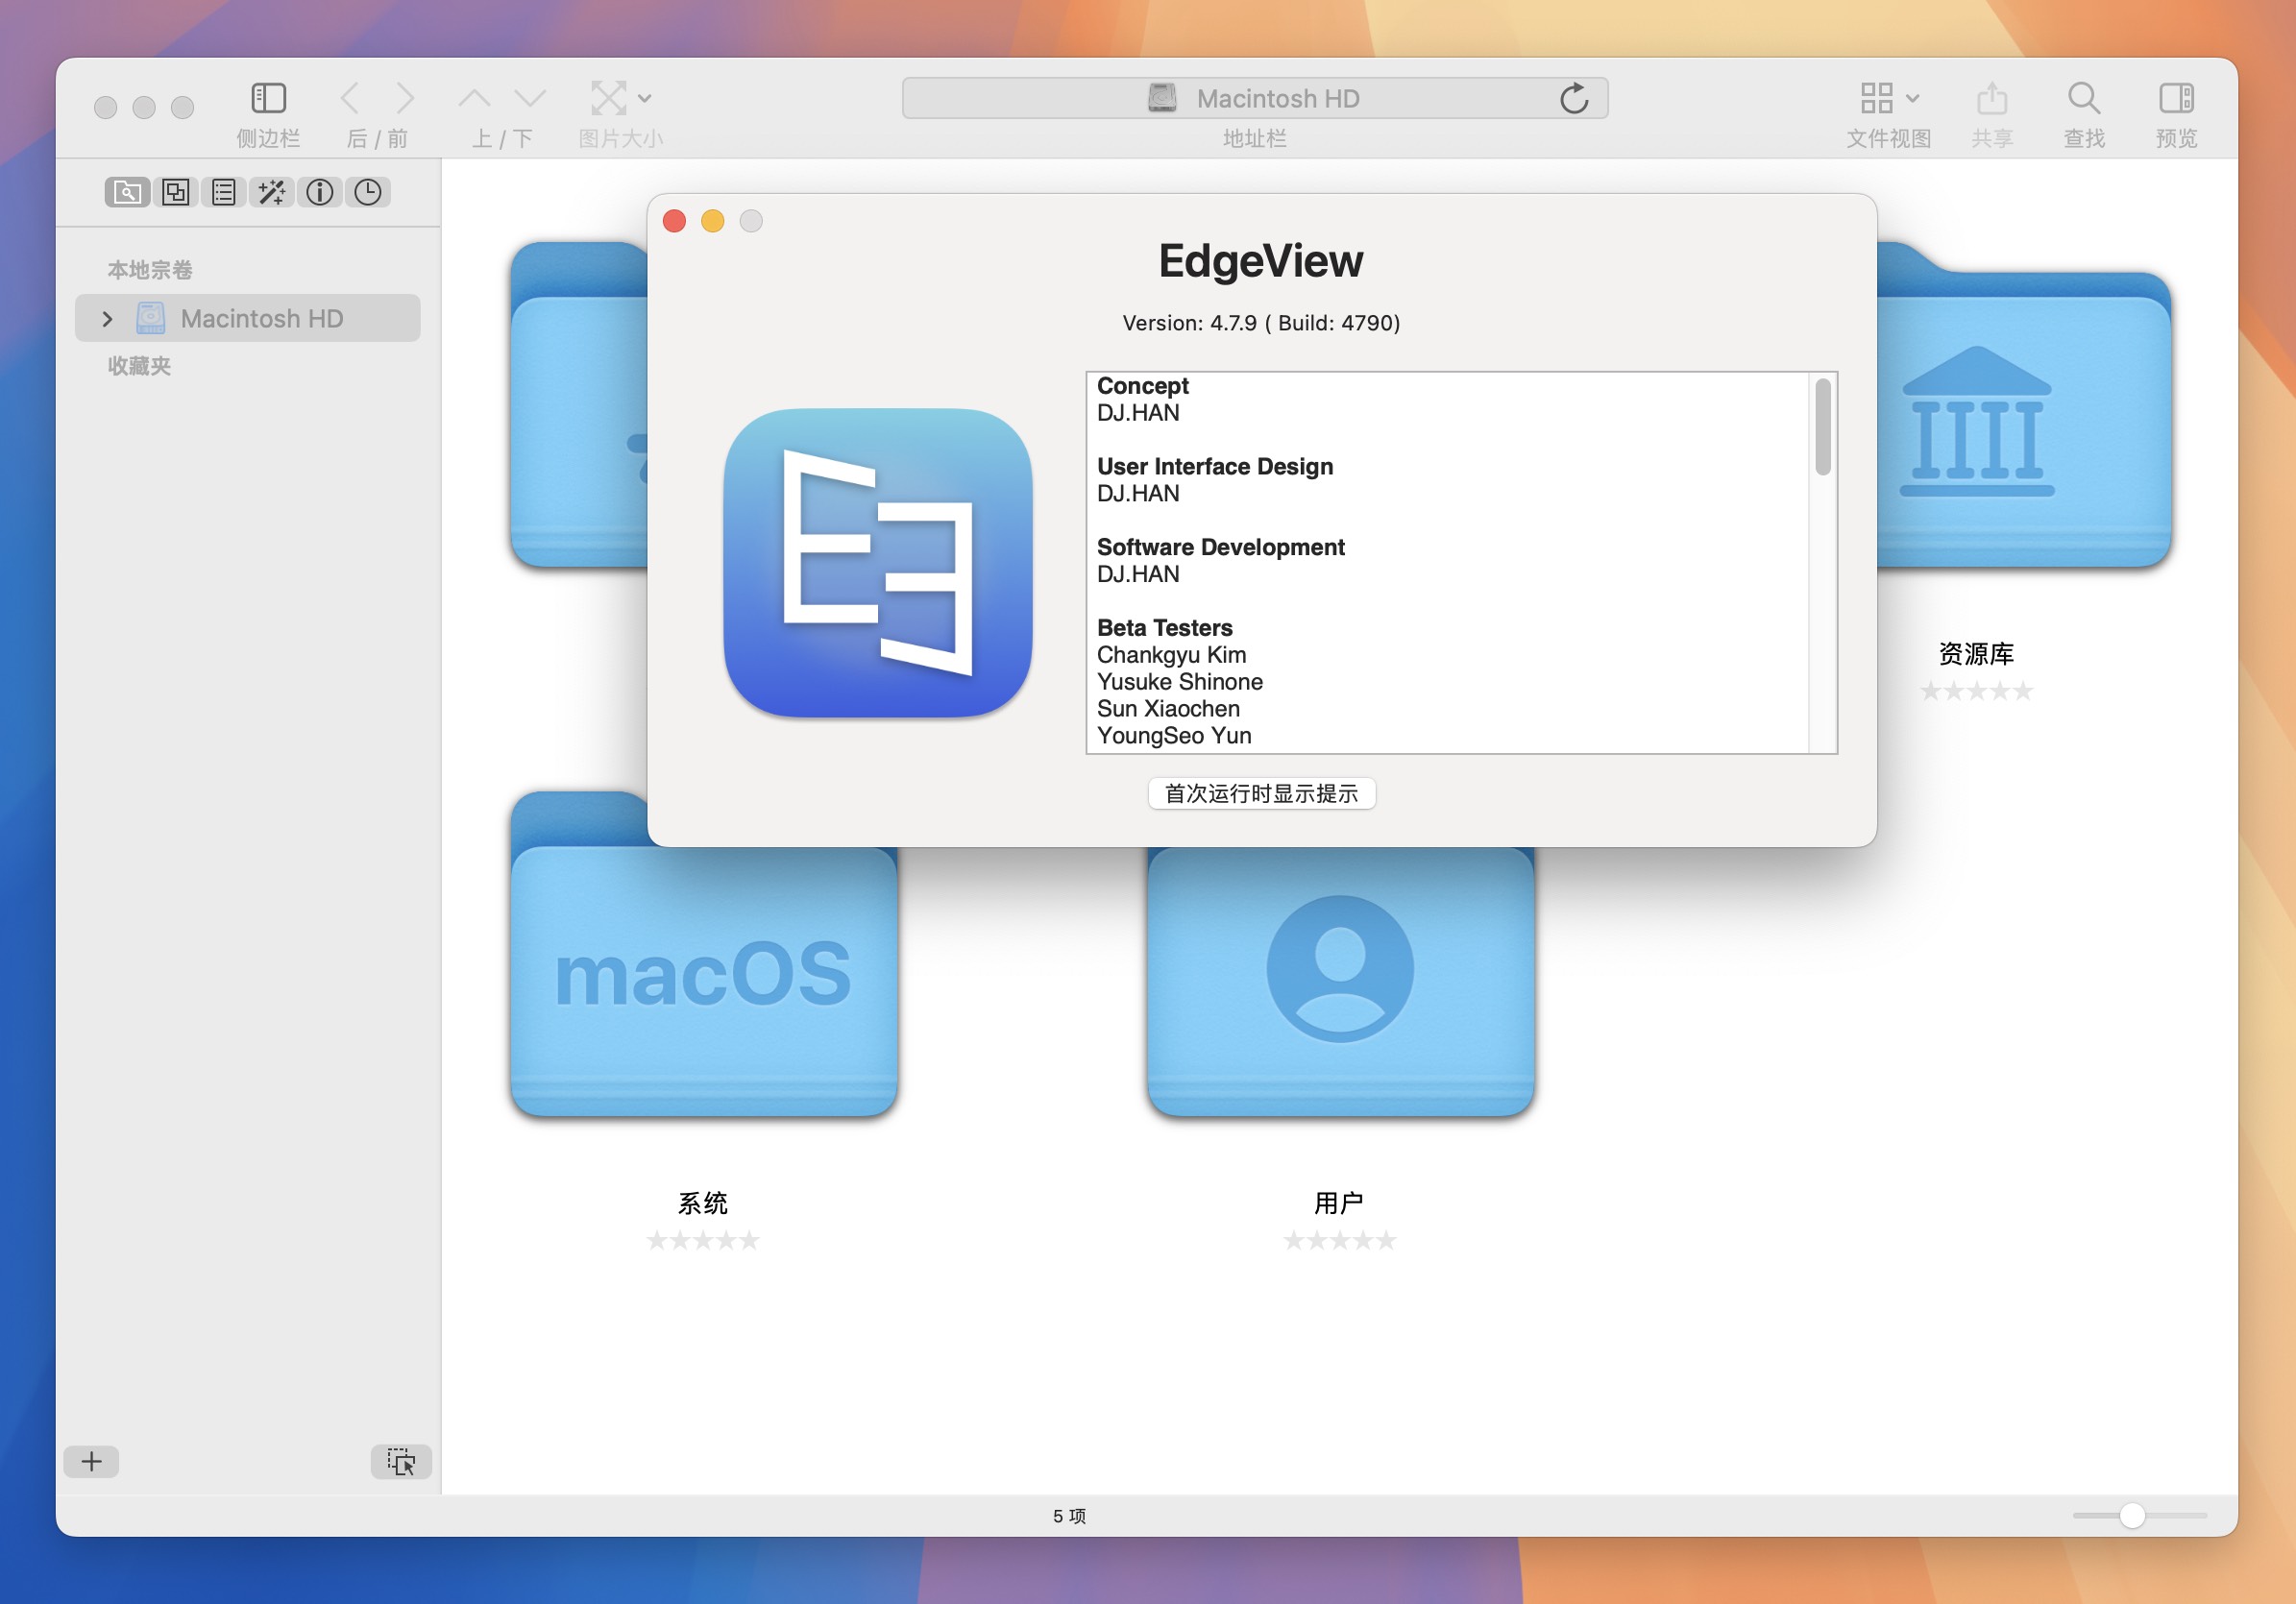Viewport: 2296px width, 1604px height.
Task: Go back with the left arrow
Action: (350, 98)
